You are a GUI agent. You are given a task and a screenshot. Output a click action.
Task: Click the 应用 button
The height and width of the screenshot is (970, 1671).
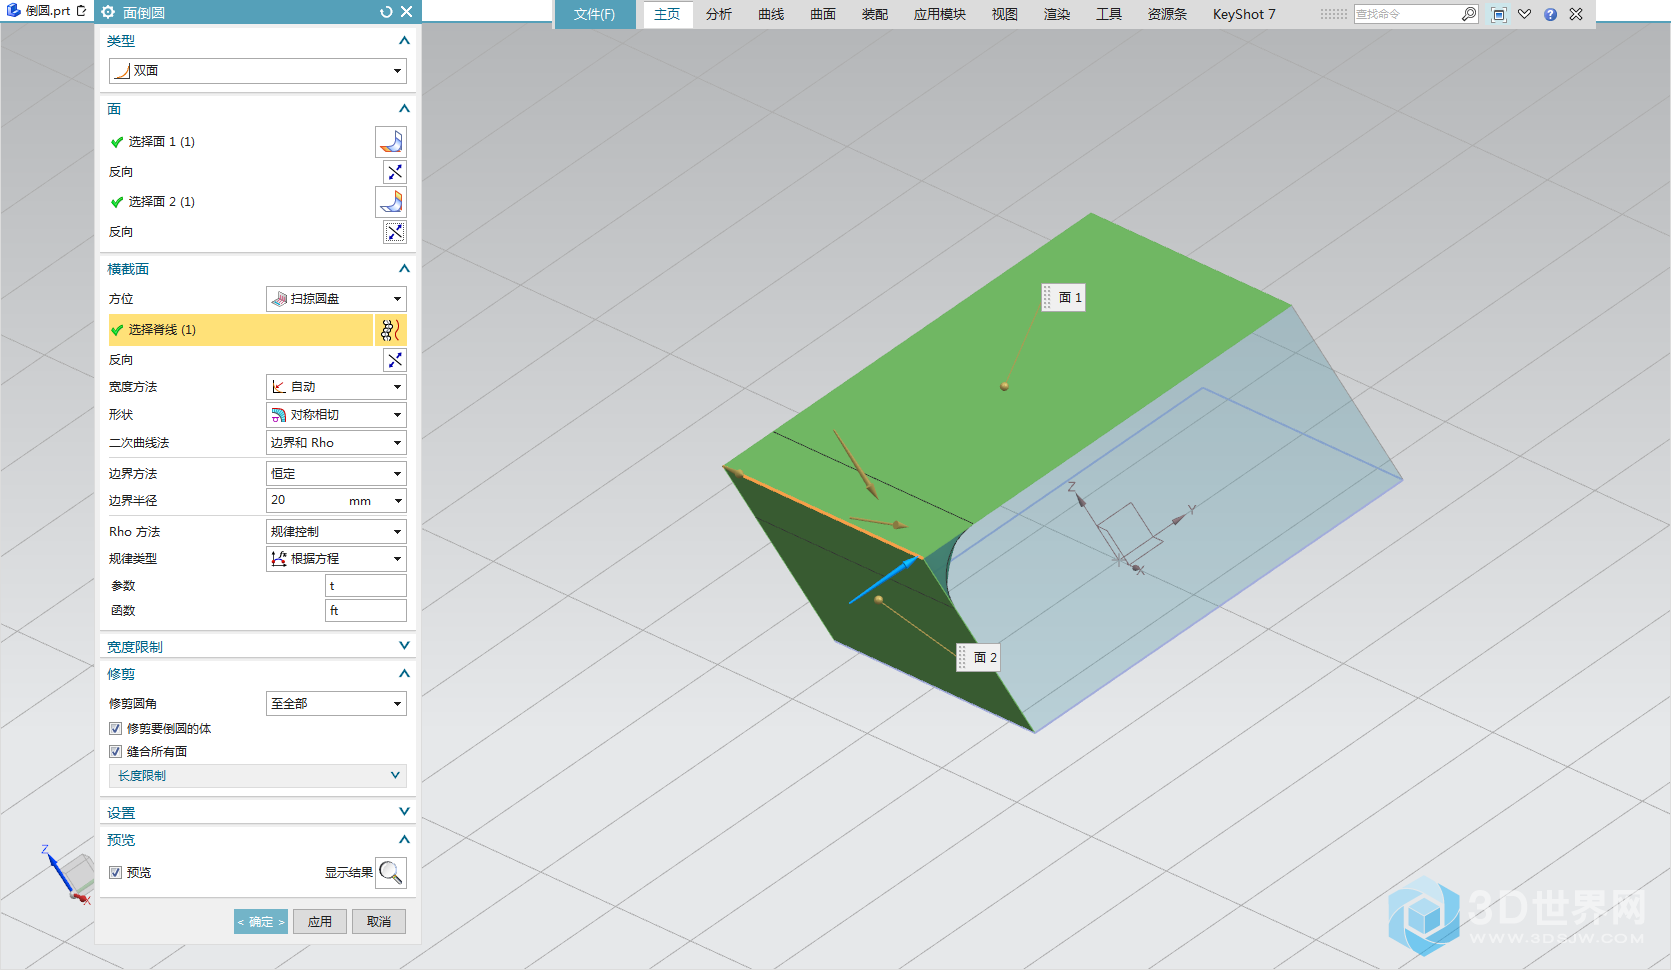(320, 922)
